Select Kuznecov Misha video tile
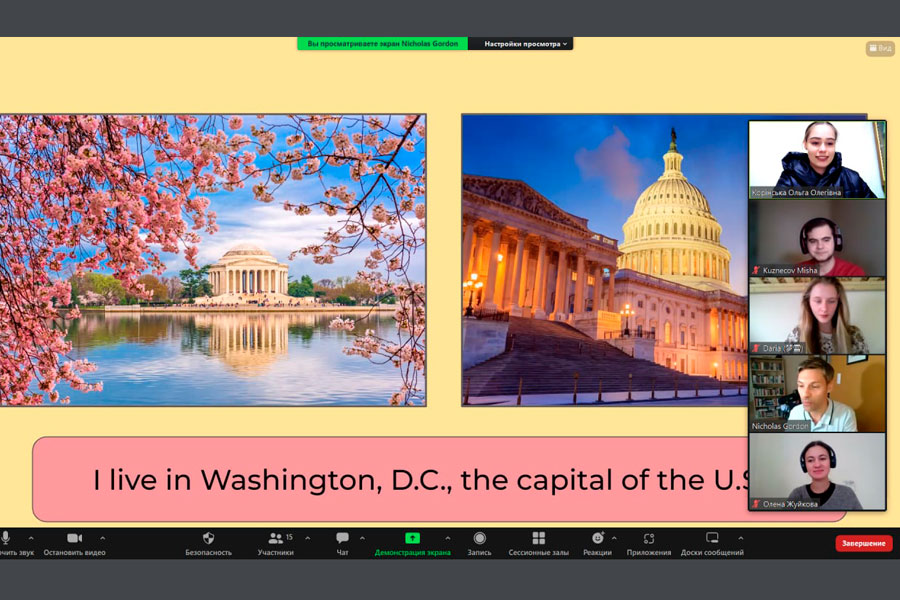The height and width of the screenshot is (600, 900). click(817, 238)
